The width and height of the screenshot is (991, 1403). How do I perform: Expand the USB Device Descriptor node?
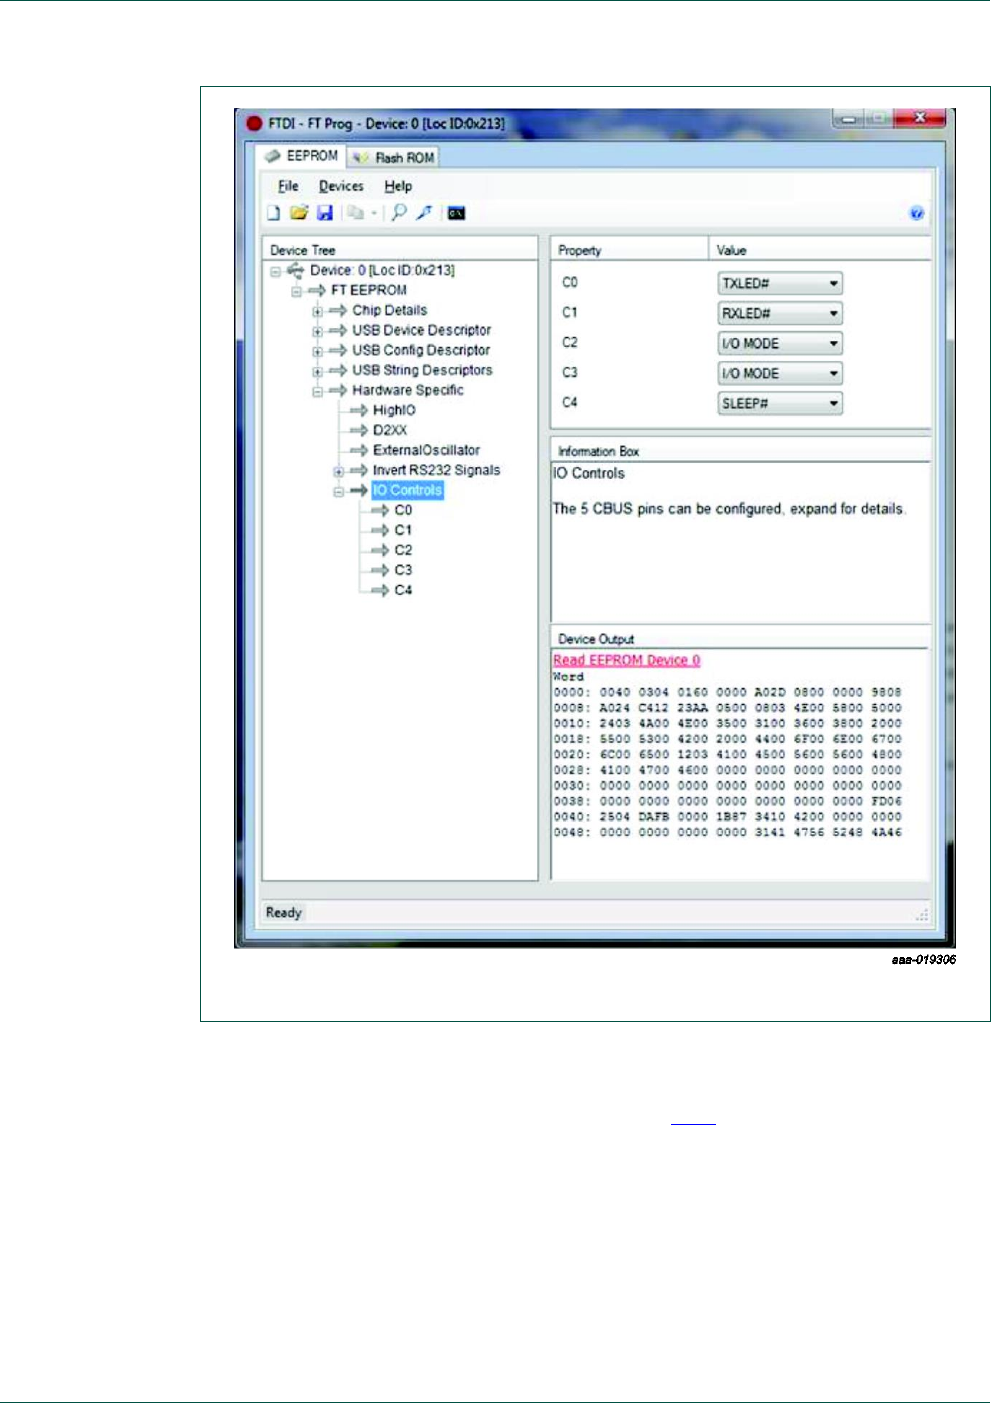coord(317,331)
